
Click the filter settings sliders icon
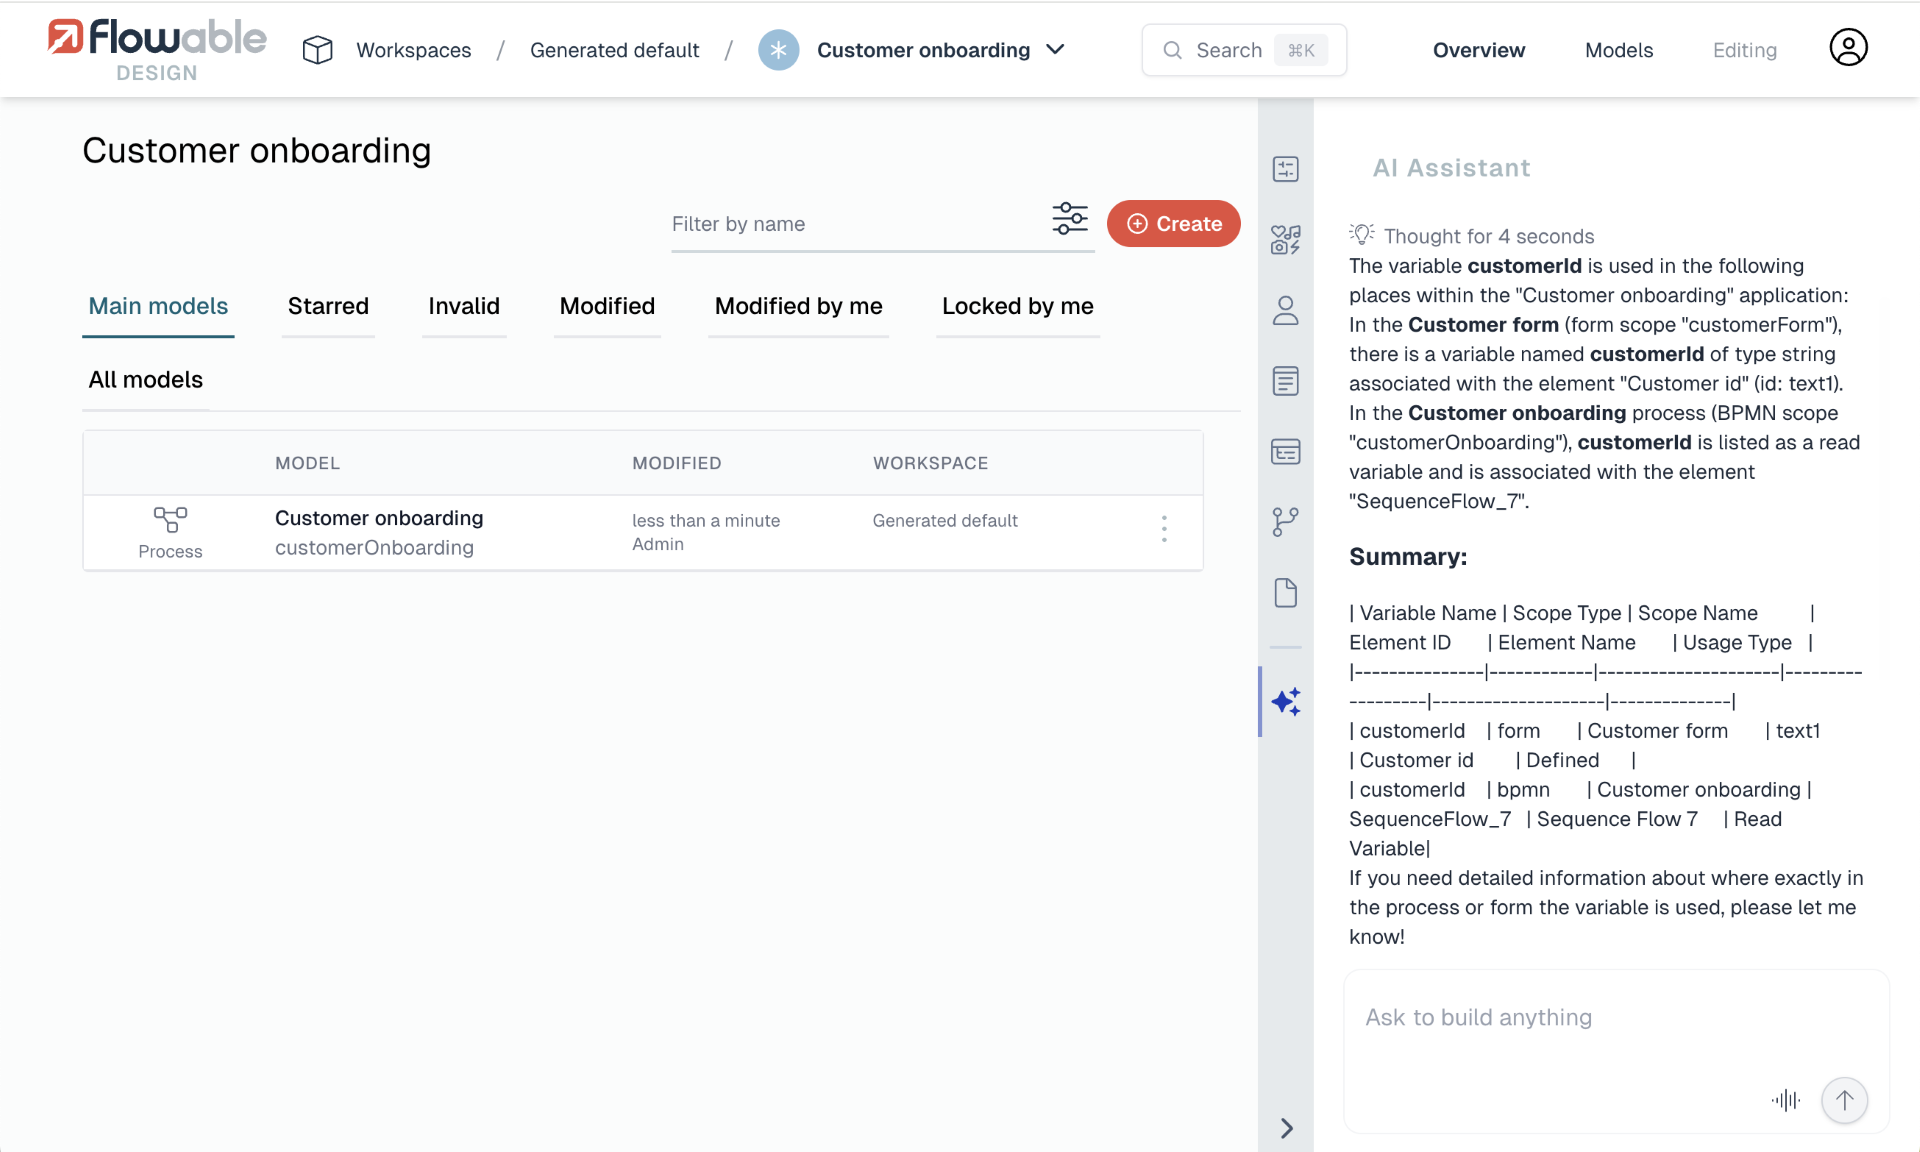1070,218
